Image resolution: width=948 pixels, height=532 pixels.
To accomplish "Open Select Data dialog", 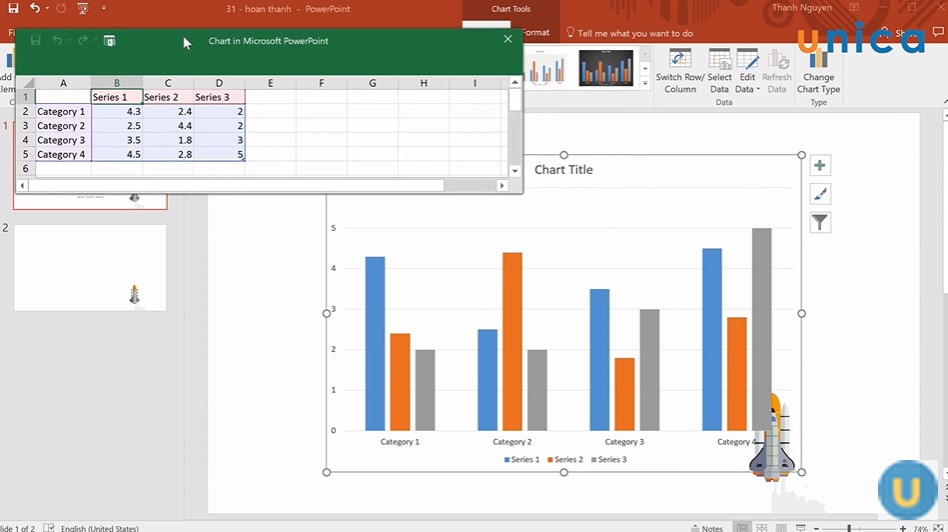I will tap(720, 70).
